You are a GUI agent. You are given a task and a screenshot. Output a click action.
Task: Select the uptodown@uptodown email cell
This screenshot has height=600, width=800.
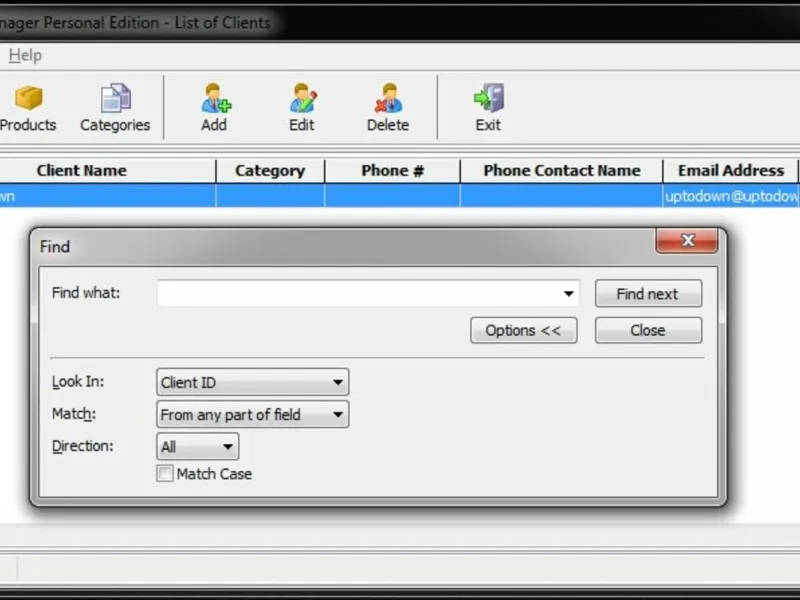(732, 196)
